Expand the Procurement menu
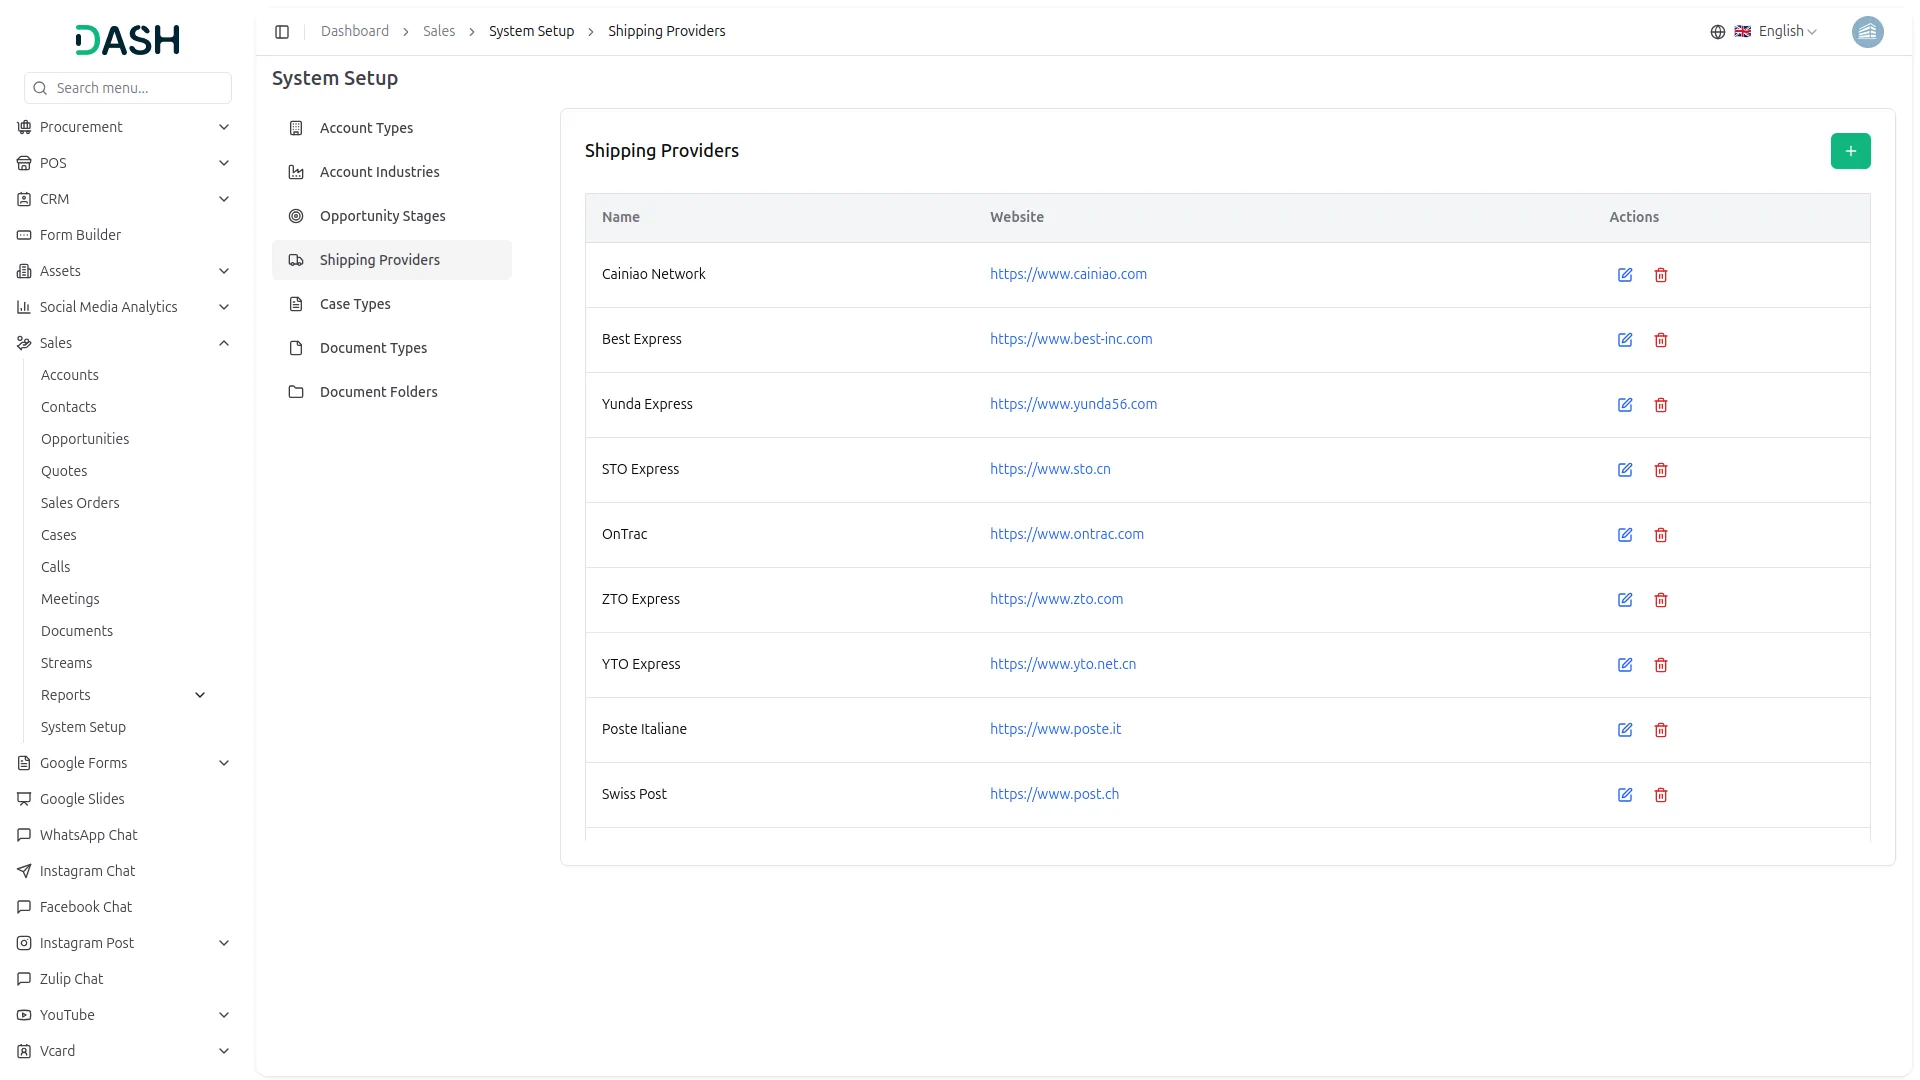The width and height of the screenshot is (1920, 1080). (124, 127)
